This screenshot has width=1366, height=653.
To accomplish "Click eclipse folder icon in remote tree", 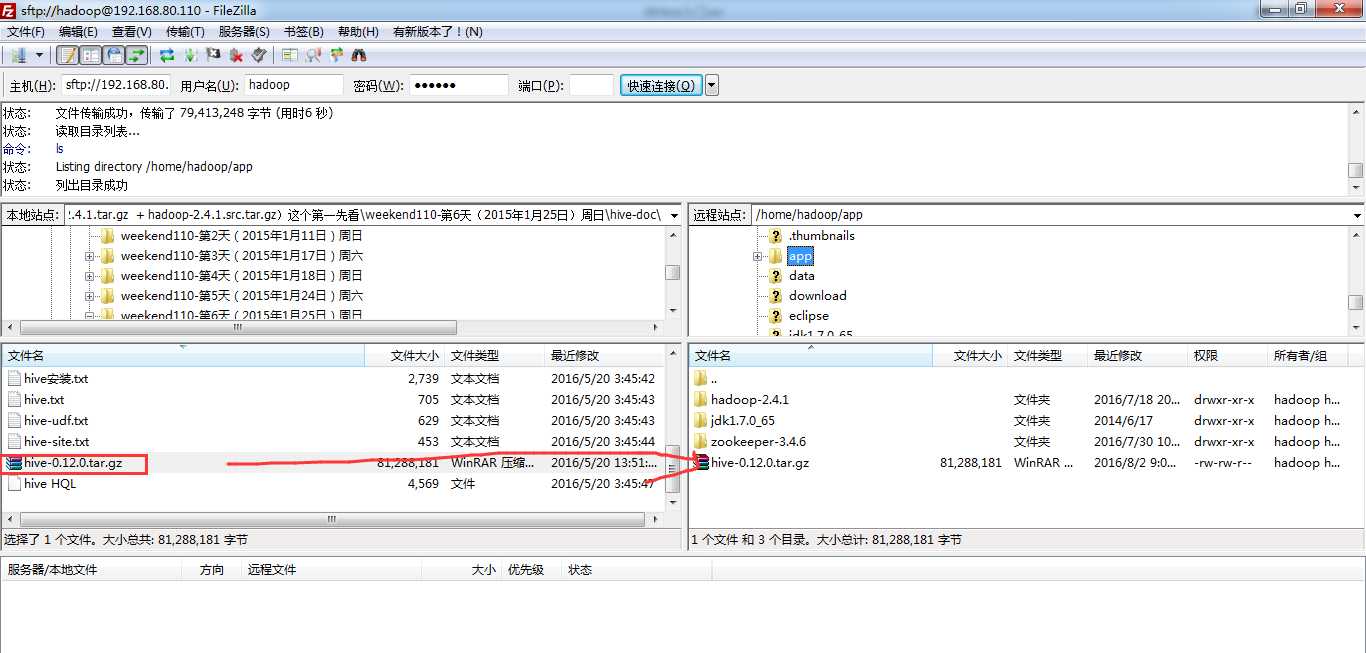I will (x=775, y=316).
